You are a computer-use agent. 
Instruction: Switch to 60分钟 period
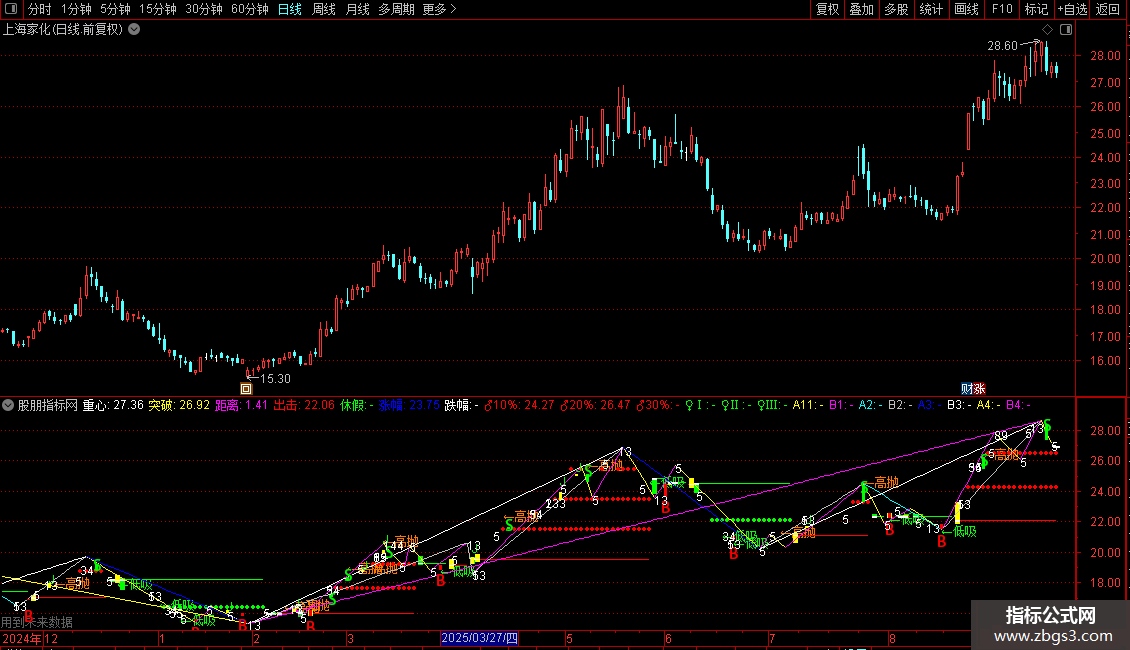click(x=250, y=9)
